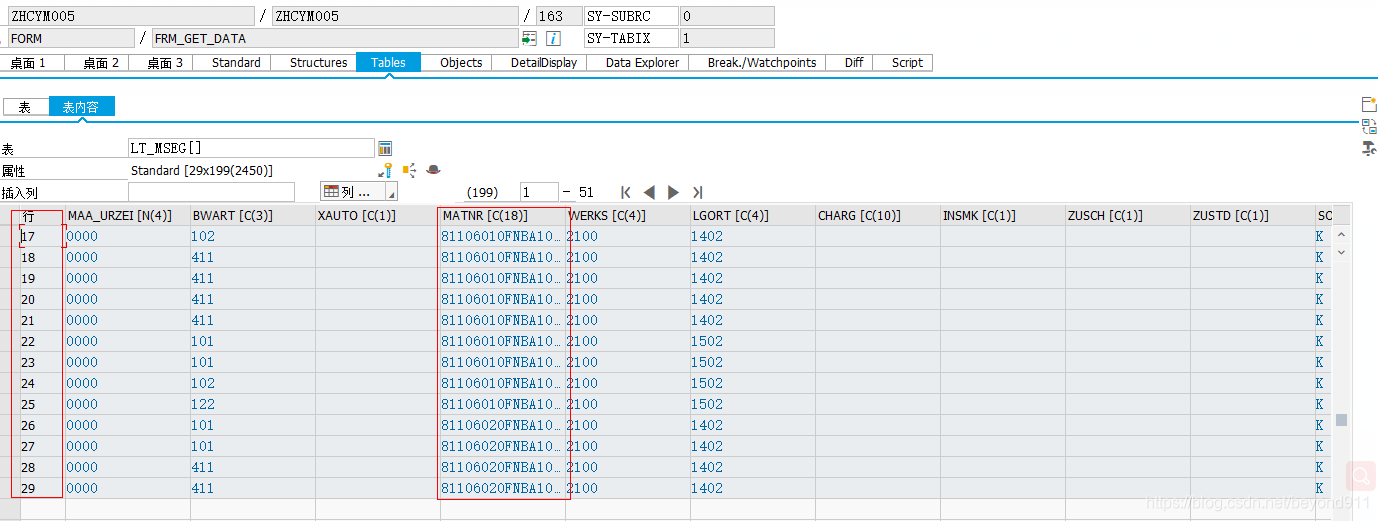Click the table layout icon beside LT_MSEG[]

click(x=385, y=148)
